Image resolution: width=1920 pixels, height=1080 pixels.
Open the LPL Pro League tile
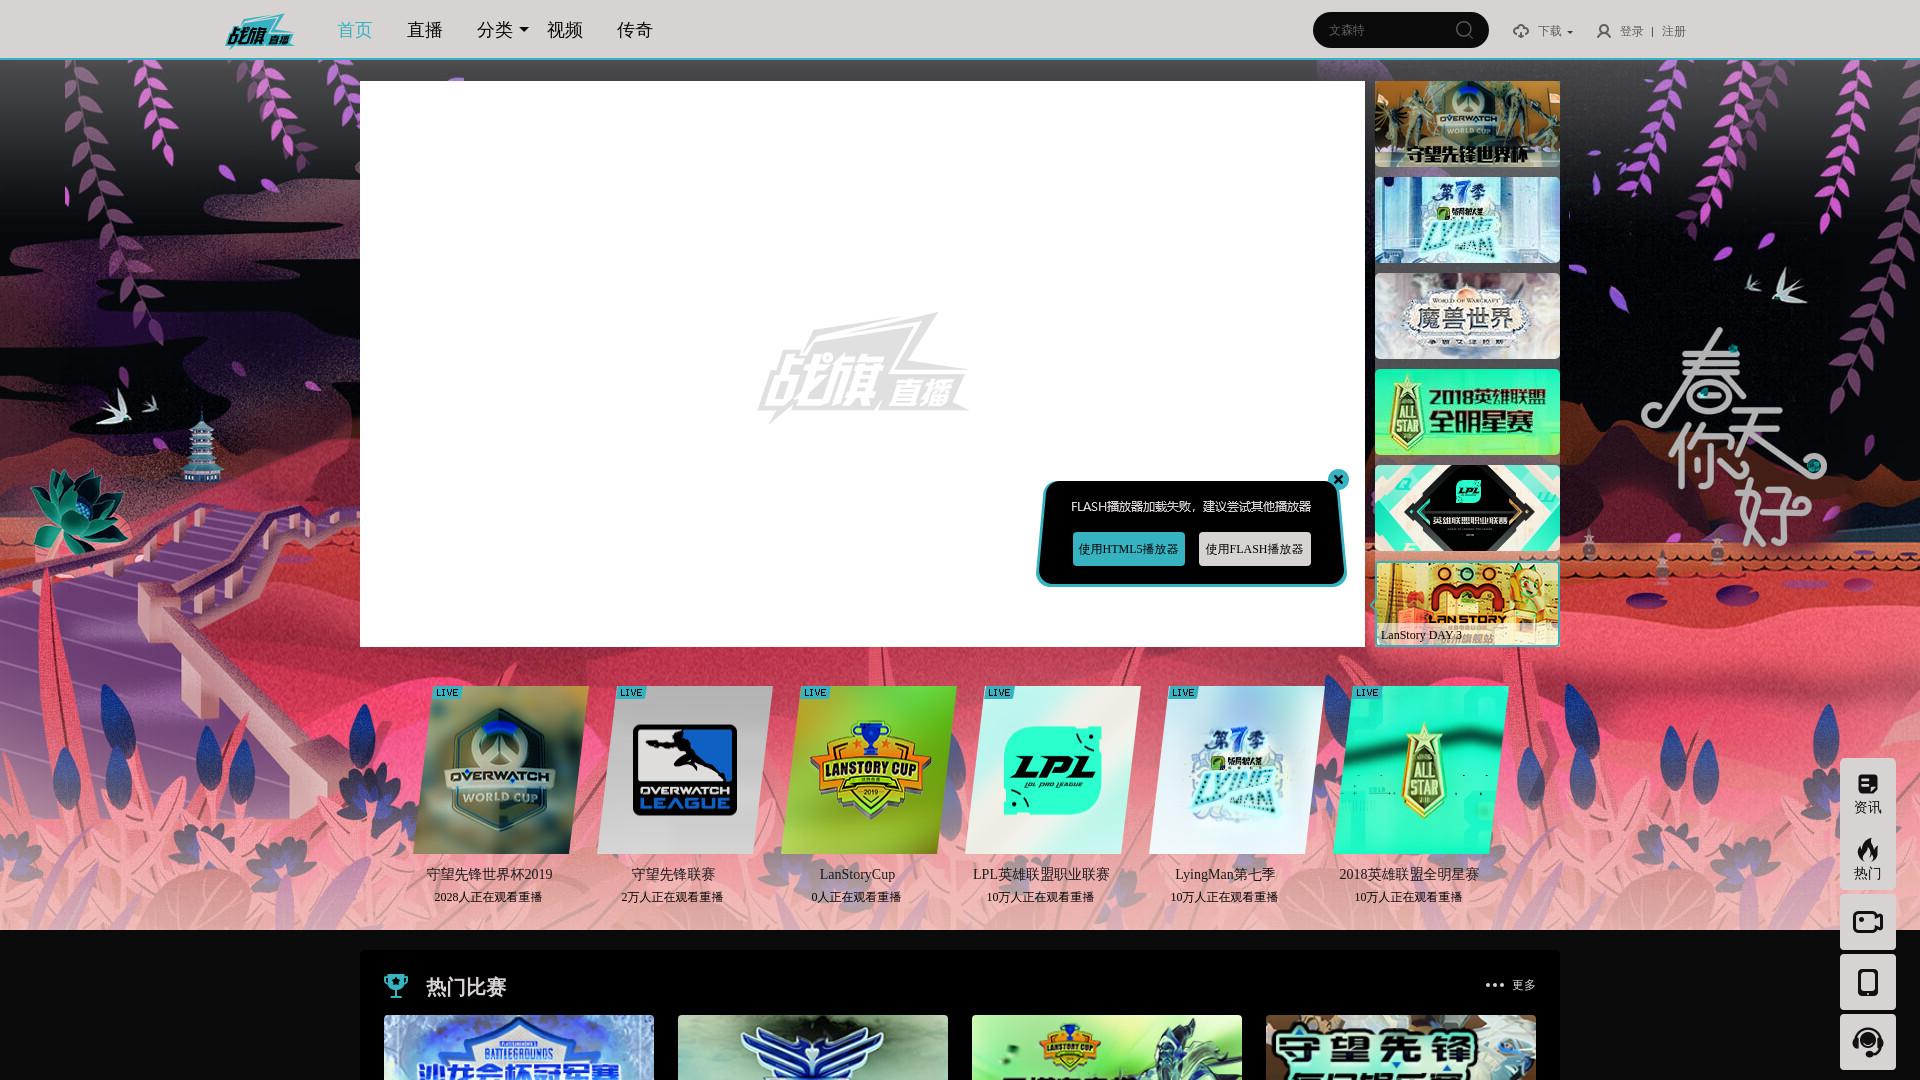[1053, 770]
